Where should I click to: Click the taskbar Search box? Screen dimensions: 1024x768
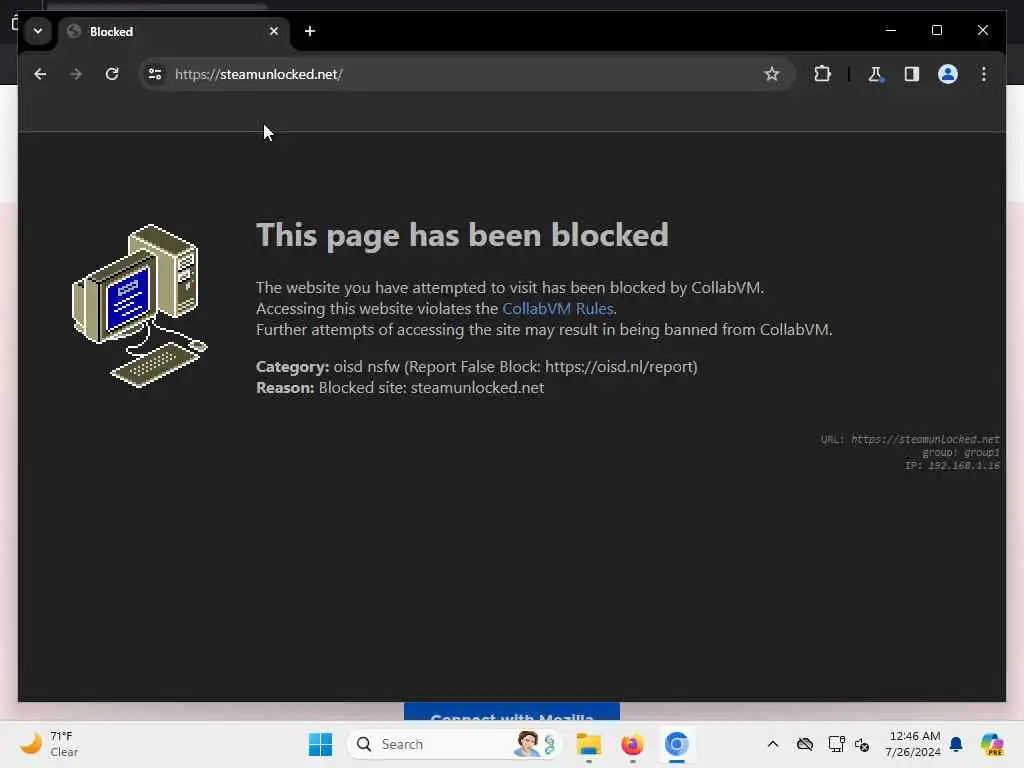[455, 744]
